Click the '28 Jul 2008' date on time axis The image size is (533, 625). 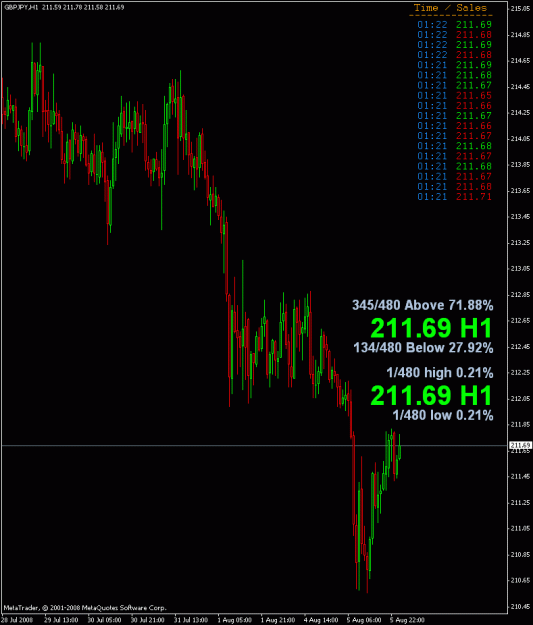click(x=17, y=620)
